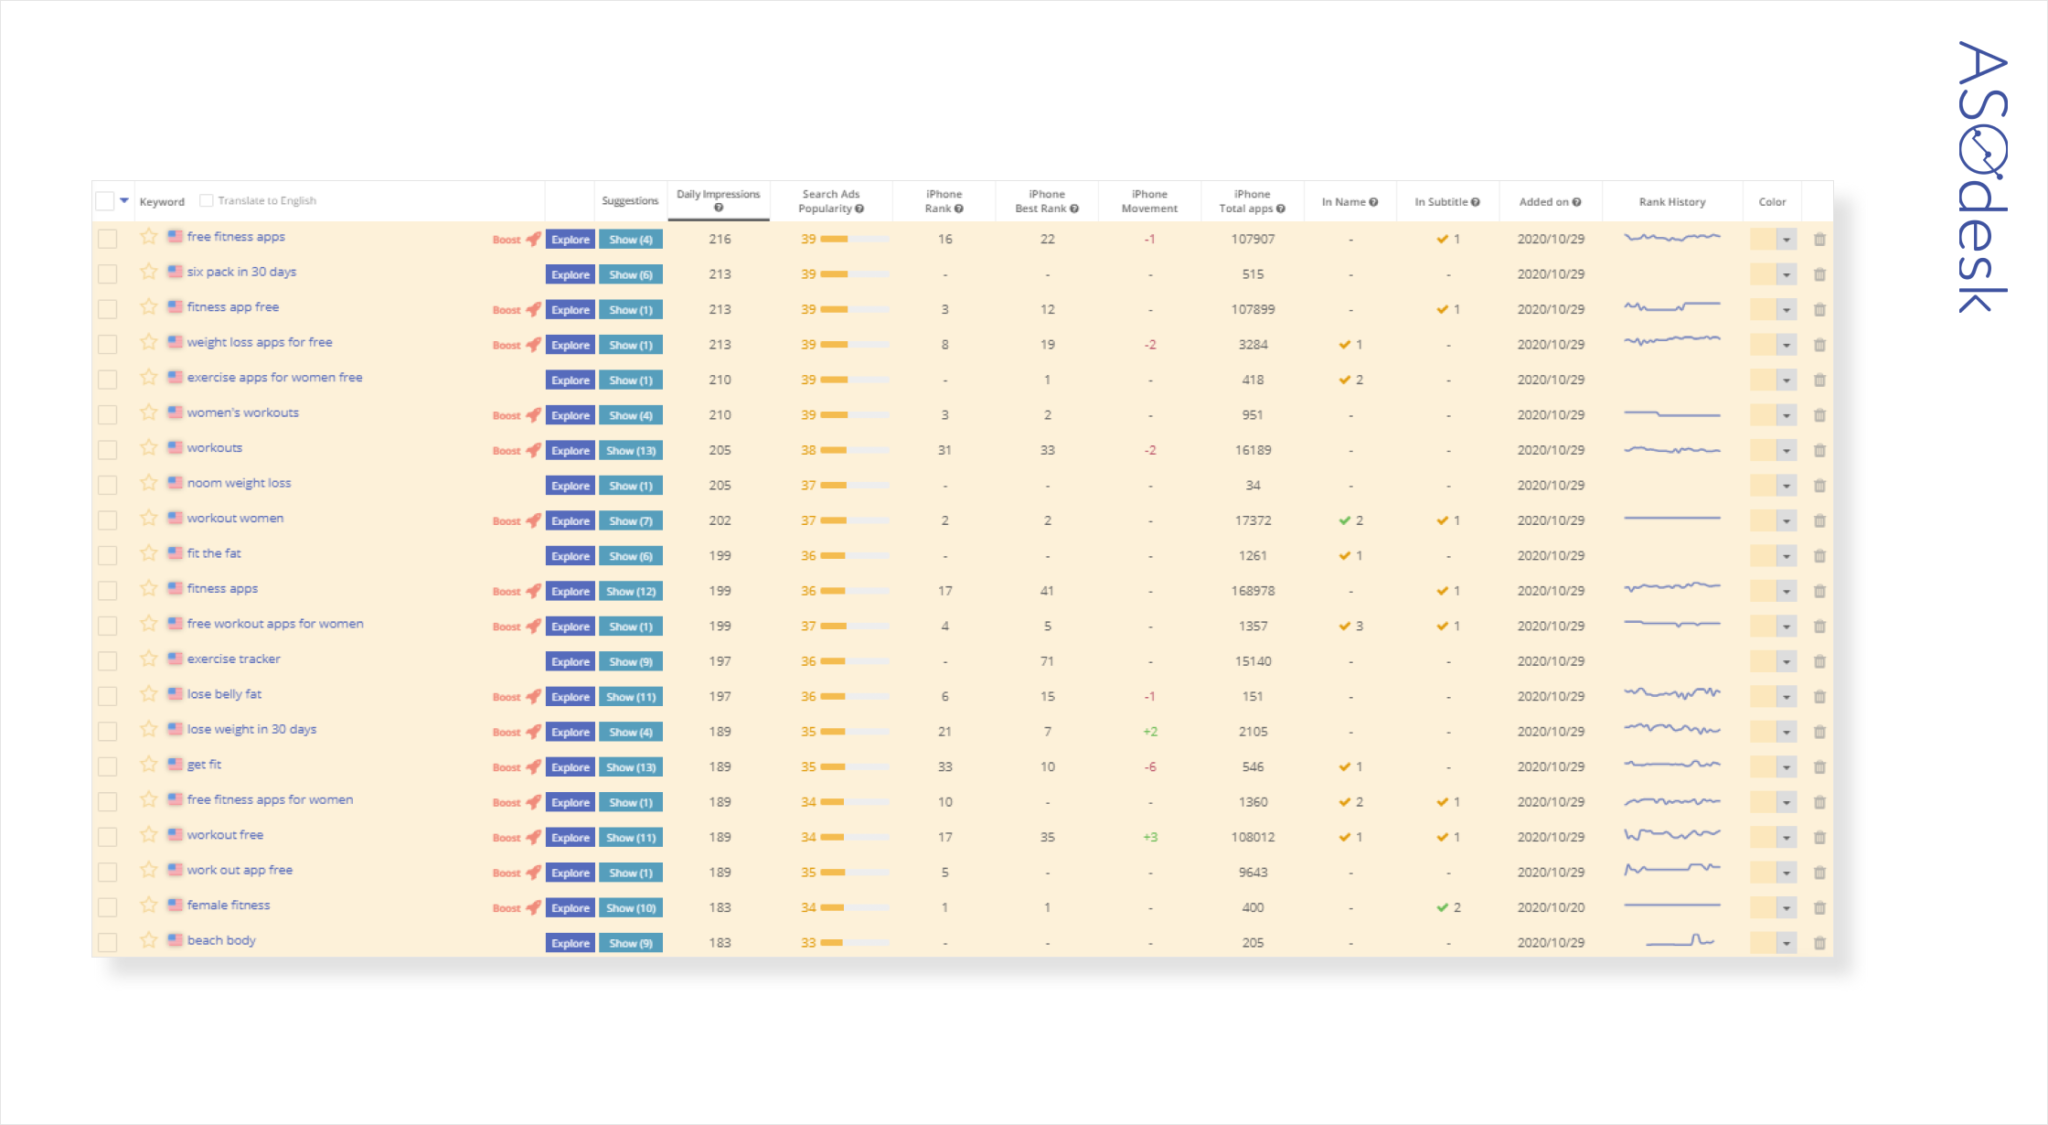Click Boost rocket for 'lose belly fat'
This screenshot has width=2048, height=1125.
(533, 697)
